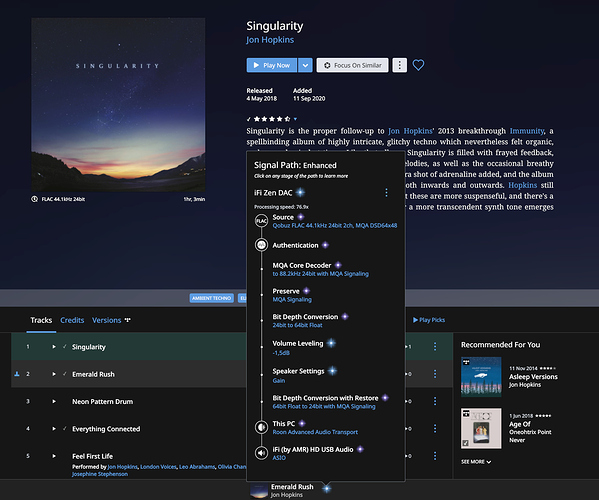This screenshot has height=500, width=599.
Task: Switch to the Tracks tab
Action: (x=41, y=320)
